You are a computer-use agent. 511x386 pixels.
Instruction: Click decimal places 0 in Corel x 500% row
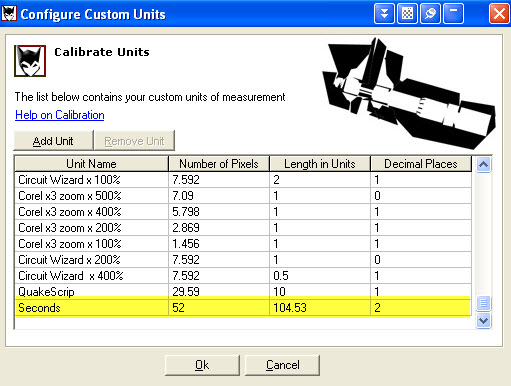[x=377, y=196]
